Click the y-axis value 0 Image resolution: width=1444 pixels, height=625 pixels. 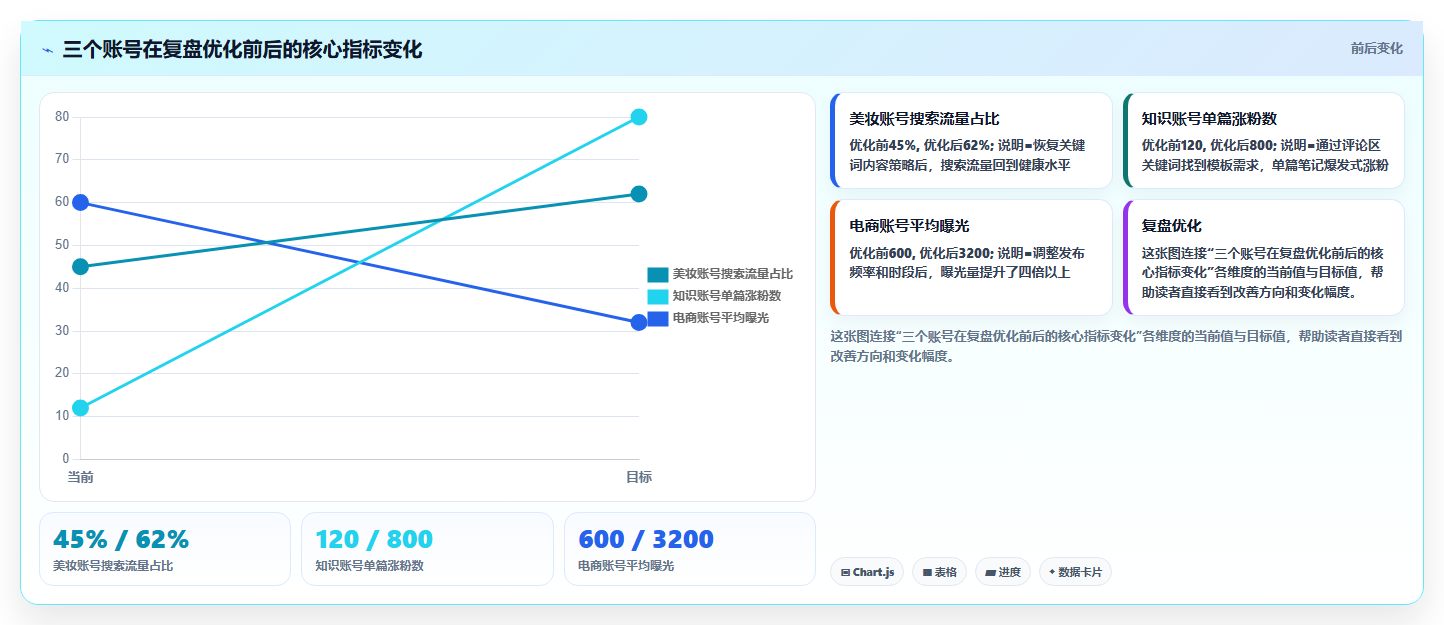point(66,459)
